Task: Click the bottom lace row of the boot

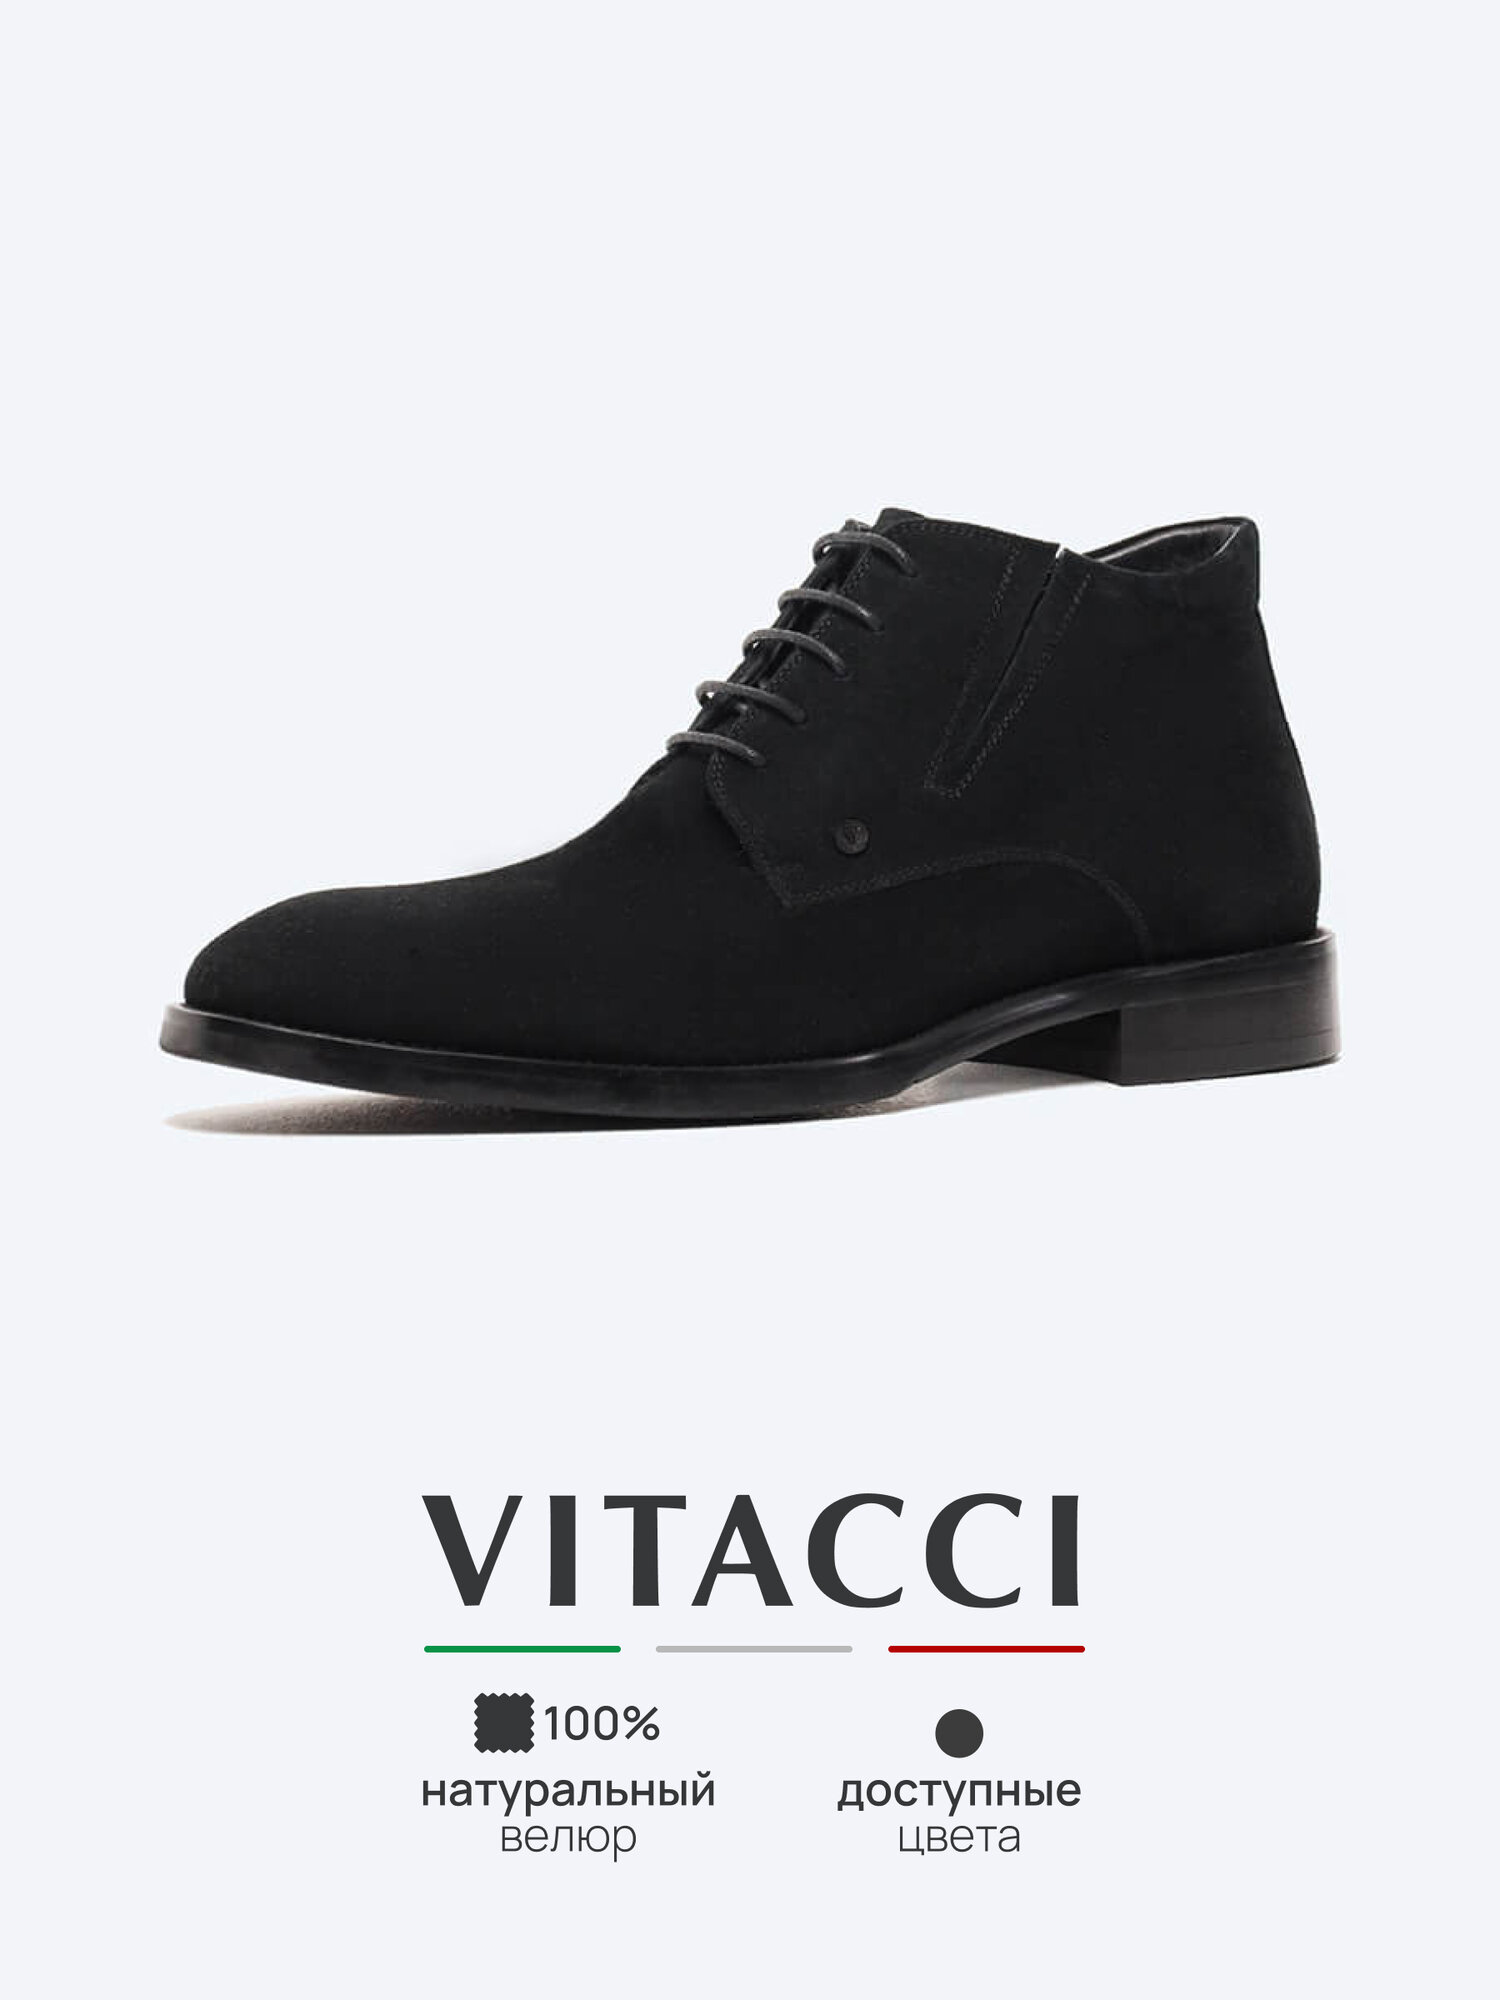Action: point(716,744)
